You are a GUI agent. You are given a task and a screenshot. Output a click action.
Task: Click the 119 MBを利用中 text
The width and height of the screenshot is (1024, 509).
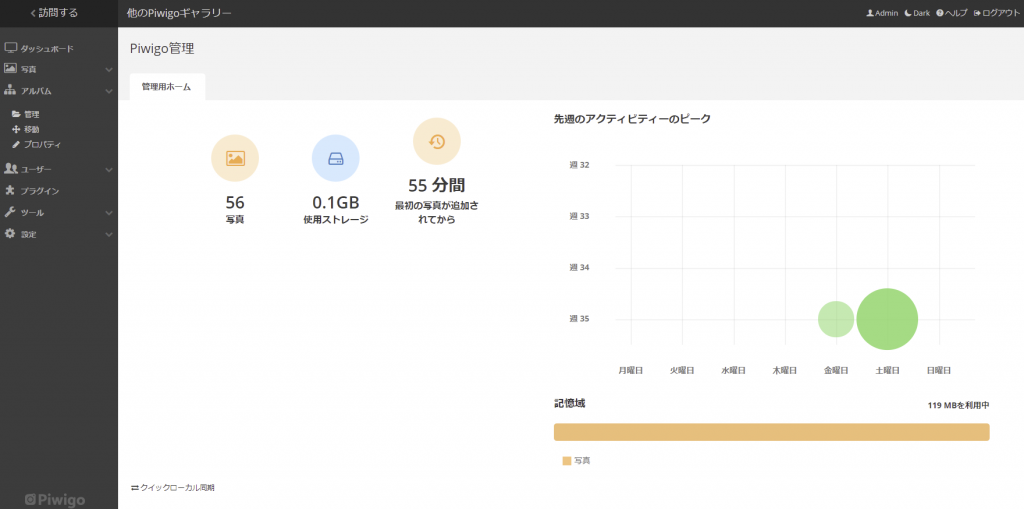click(958, 405)
